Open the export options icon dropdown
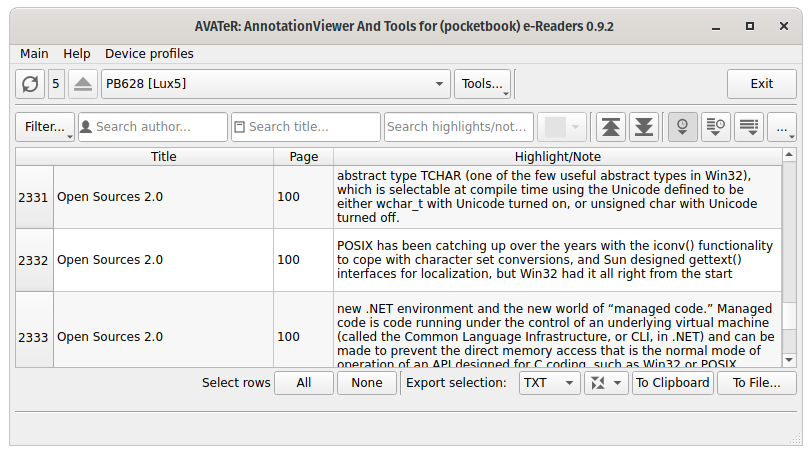 [x=605, y=383]
